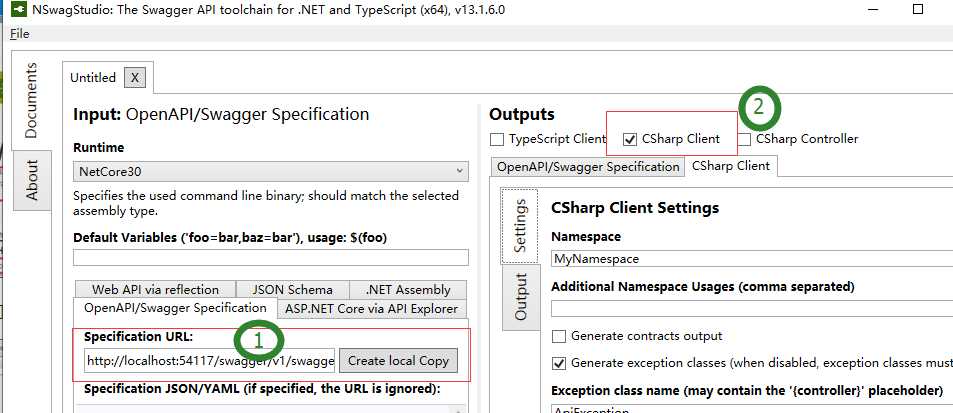
Task: Switch to the vertical Output tab
Action: pos(521,297)
